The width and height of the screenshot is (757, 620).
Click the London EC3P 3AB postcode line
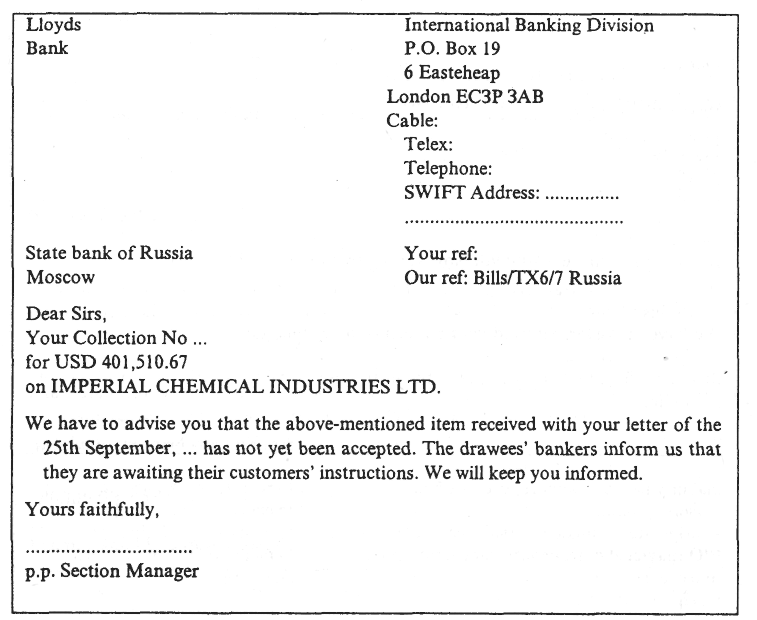coord(465,97)
